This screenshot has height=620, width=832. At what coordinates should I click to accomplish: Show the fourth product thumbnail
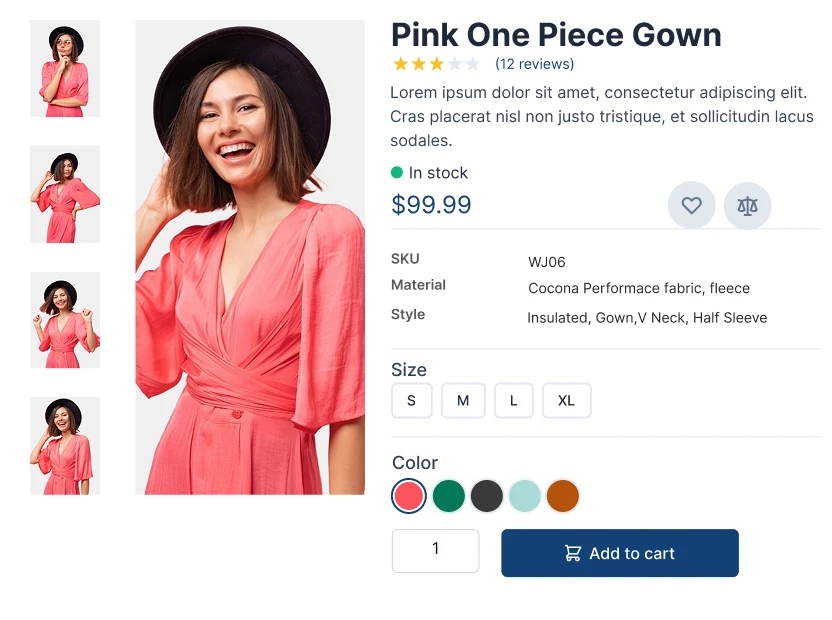pos(65,446)
